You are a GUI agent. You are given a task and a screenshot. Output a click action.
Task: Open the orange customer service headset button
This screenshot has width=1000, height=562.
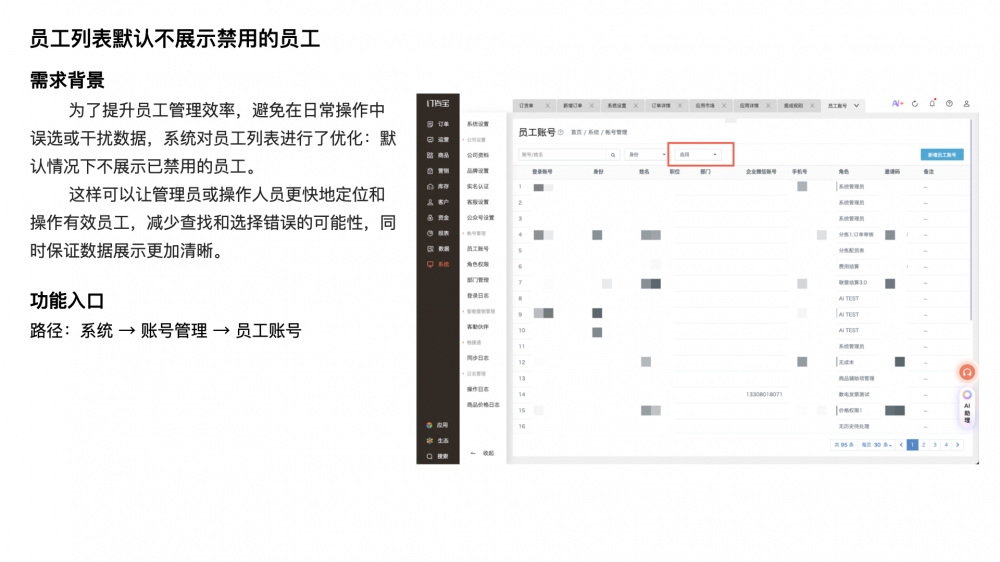coord(967,372)
